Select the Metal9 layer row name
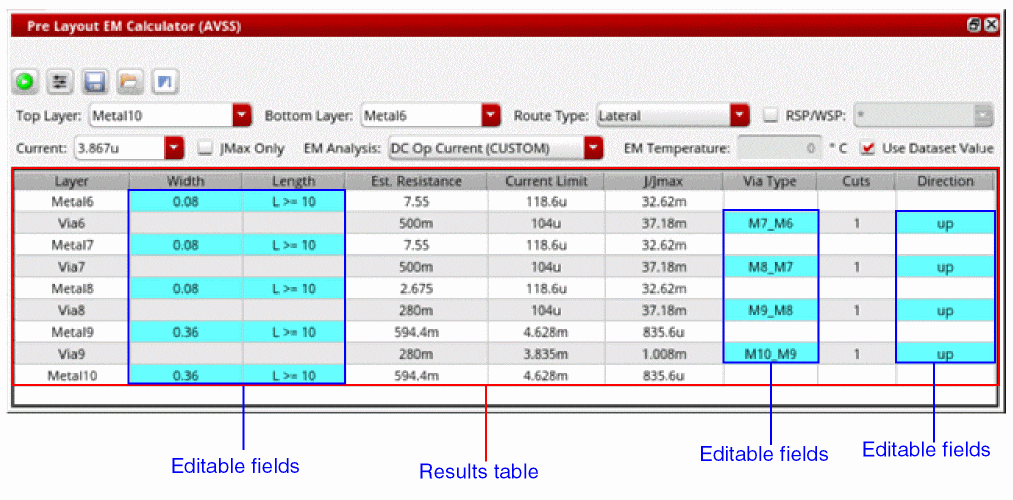 pyautogui.click(x=72, y=332)
